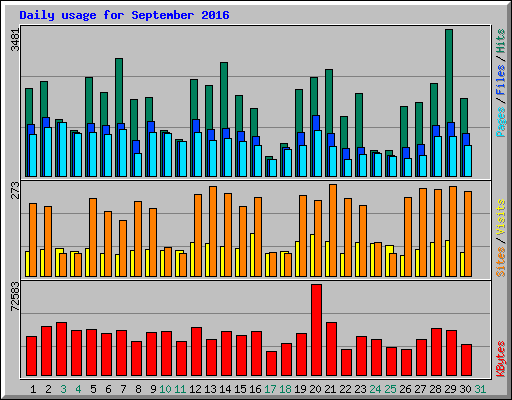Select the 72583 KBytes axis value
The image size is (512, 400).
[15, 296]
